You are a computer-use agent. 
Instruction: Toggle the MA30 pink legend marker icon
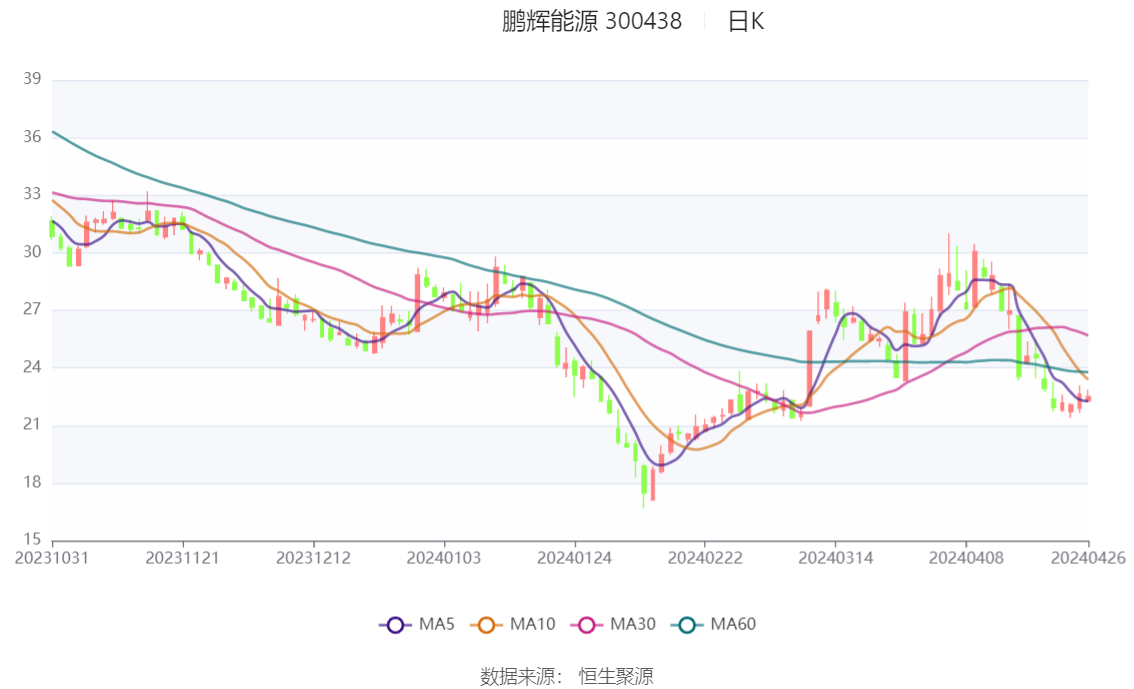click(586, 625)
